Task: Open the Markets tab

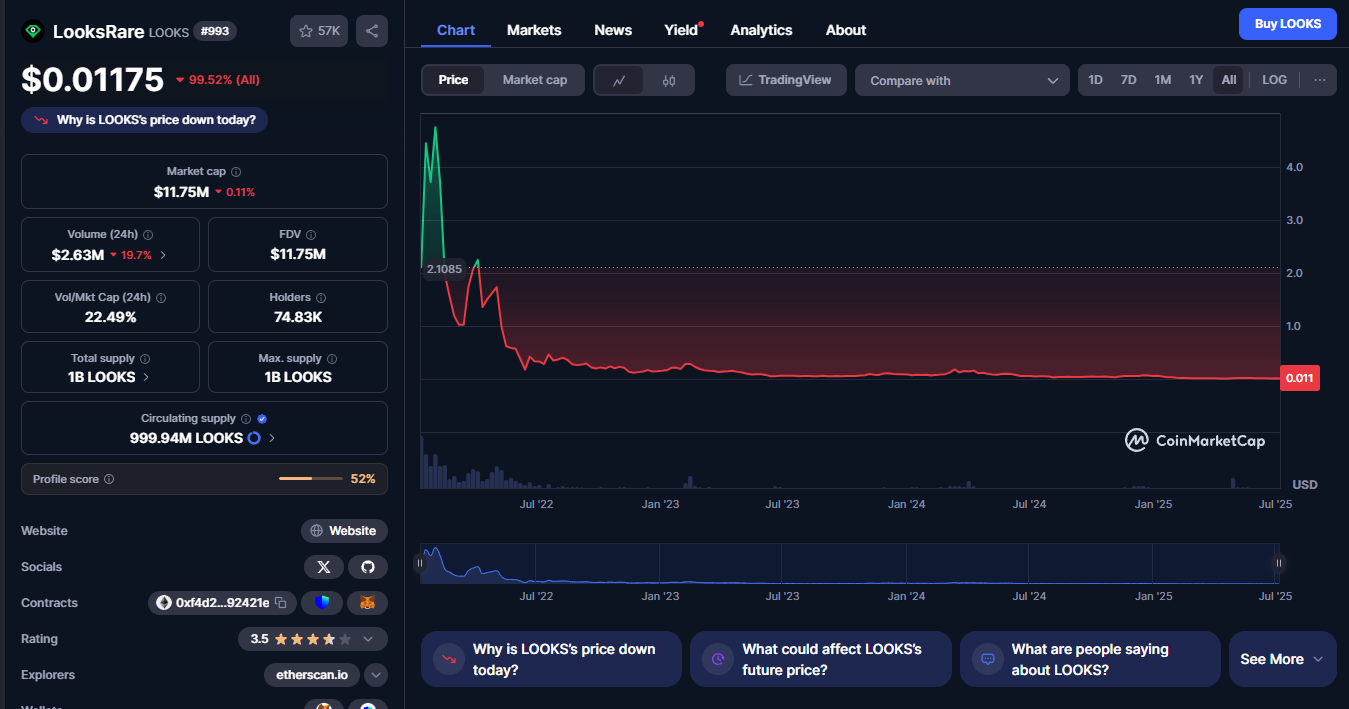Action: [x=534, y=30]
